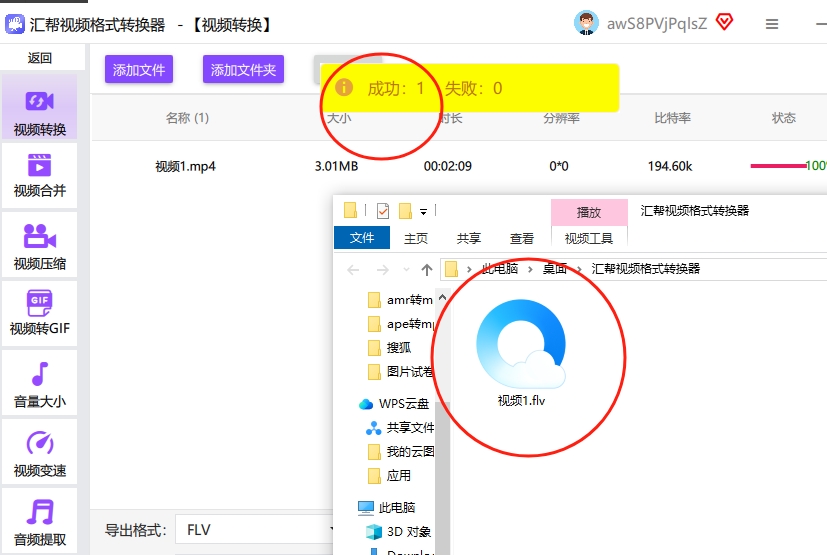
Task: Select the 图片试卷 folder in tree
Action: [400, 372]
